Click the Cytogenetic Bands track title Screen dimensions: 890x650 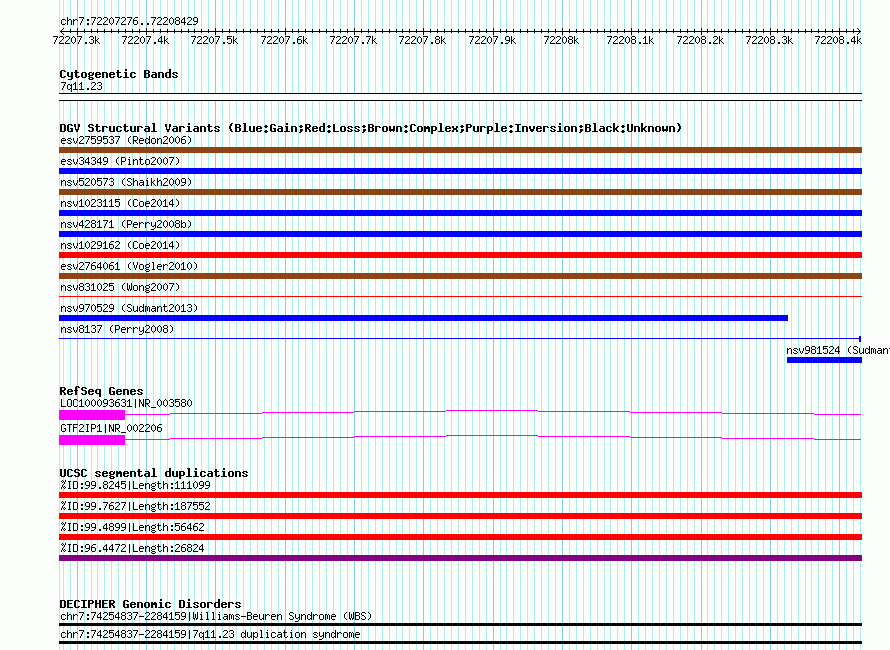point(119,74)
